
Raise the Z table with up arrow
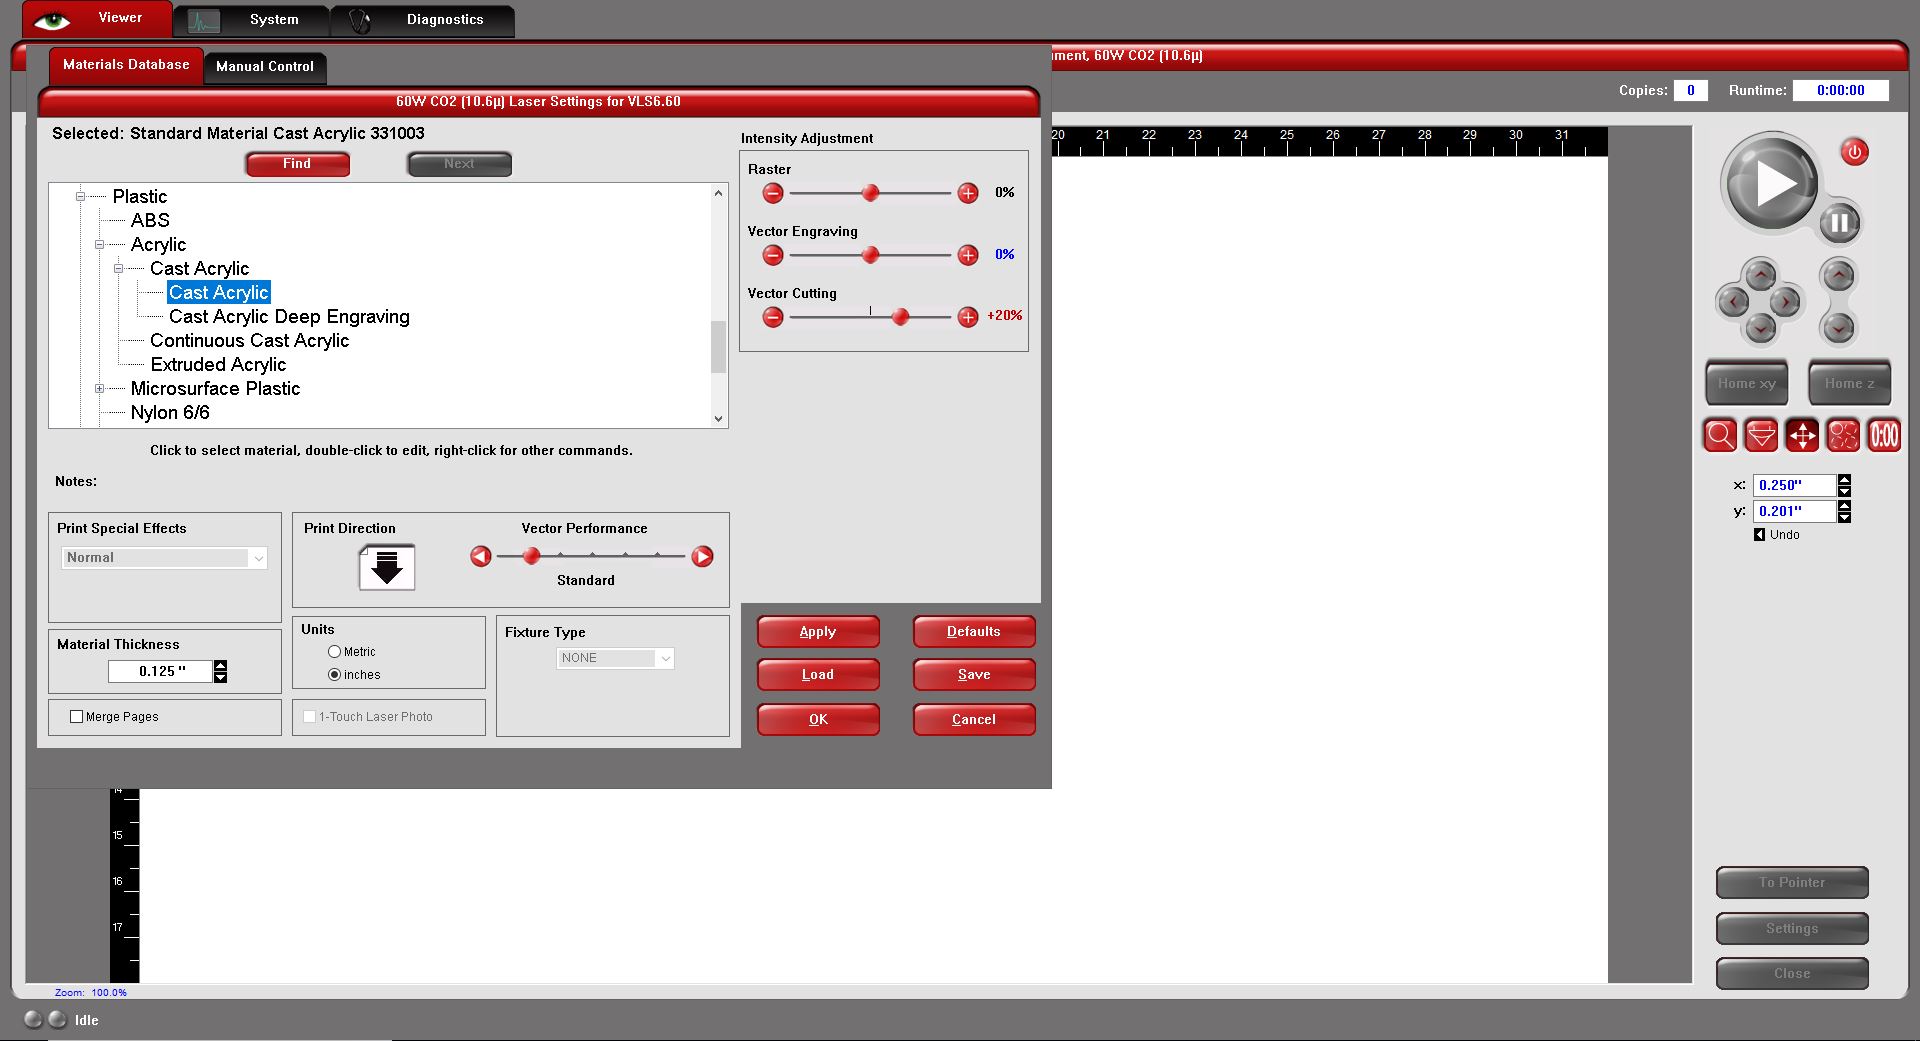[x=1838, y=275]
